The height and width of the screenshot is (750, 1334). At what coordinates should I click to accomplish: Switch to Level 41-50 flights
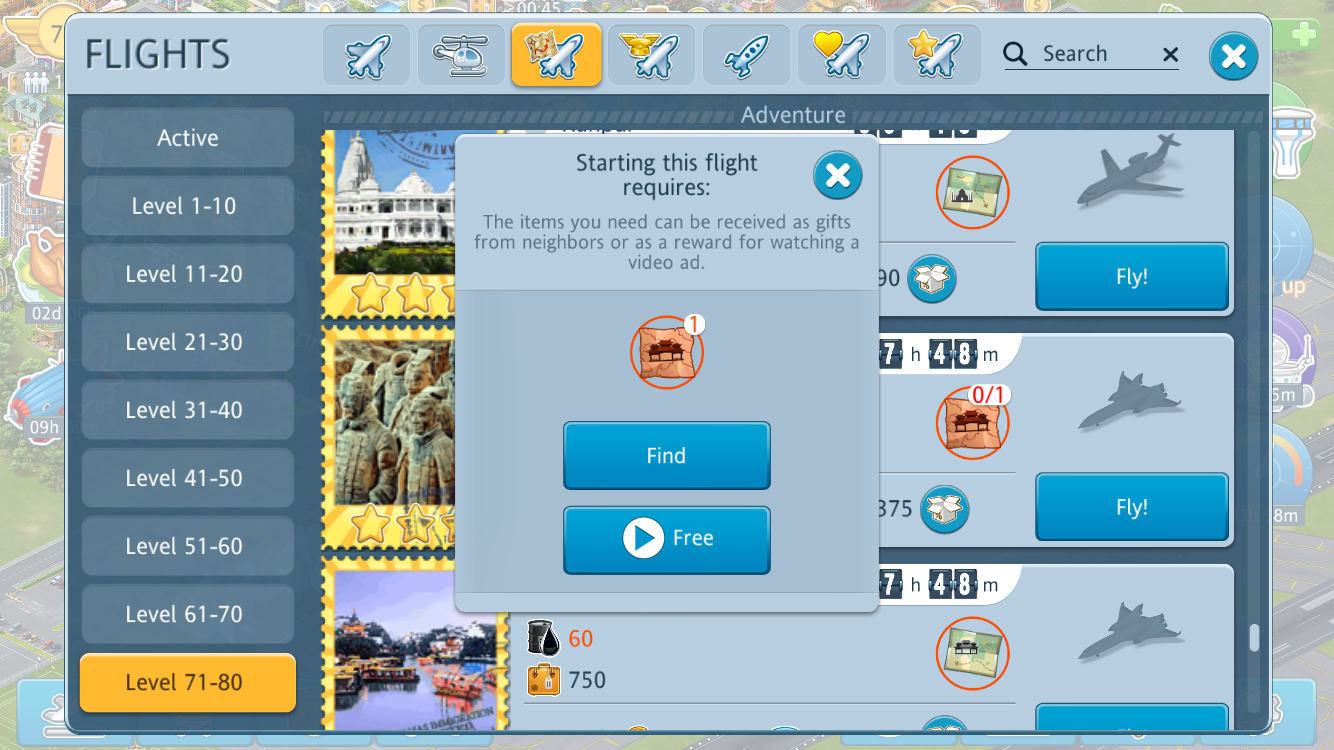(188, 478)
